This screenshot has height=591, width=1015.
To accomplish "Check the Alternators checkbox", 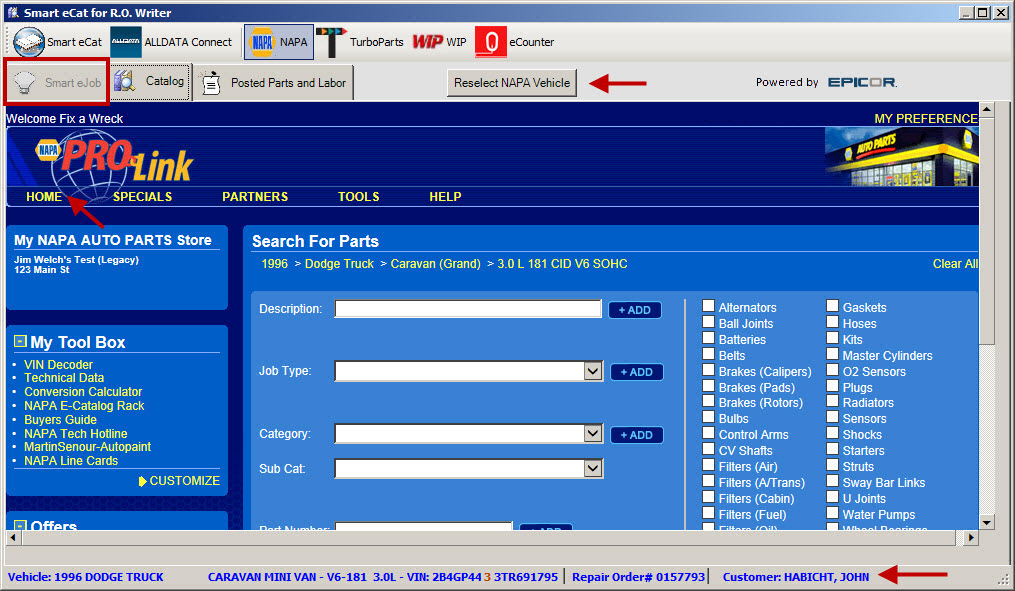I will 708,307.
